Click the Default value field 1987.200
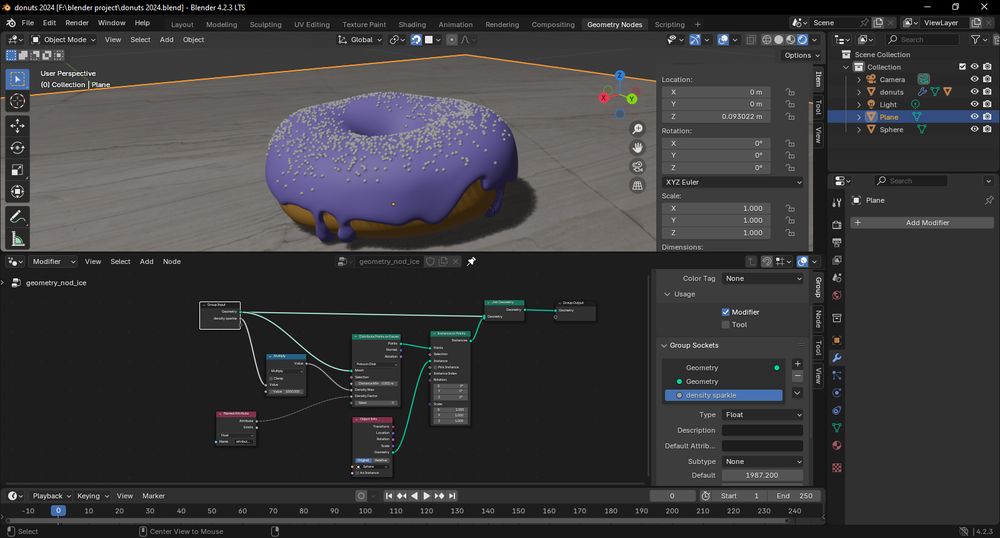 point(762,476)
